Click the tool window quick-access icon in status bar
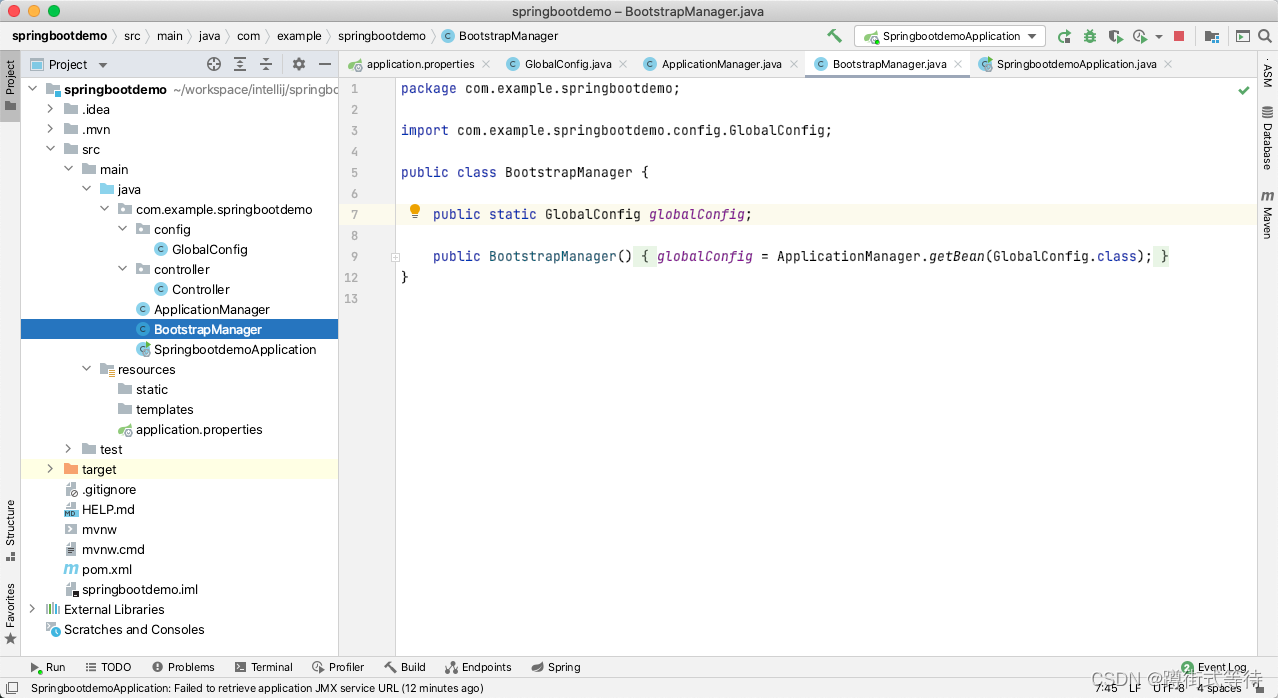This screenshot has width=1278, height=698. pos(10,688)
